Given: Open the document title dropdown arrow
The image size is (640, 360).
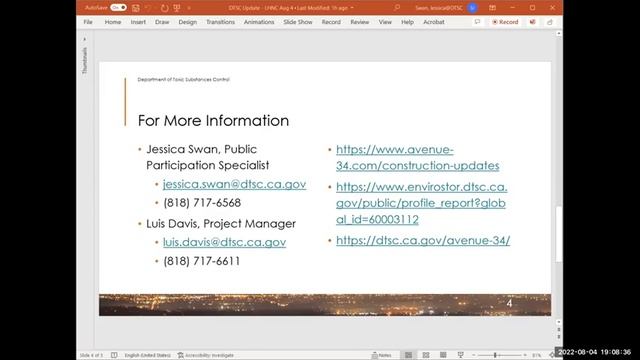Looking at the screenshot, I should [352, 8].
